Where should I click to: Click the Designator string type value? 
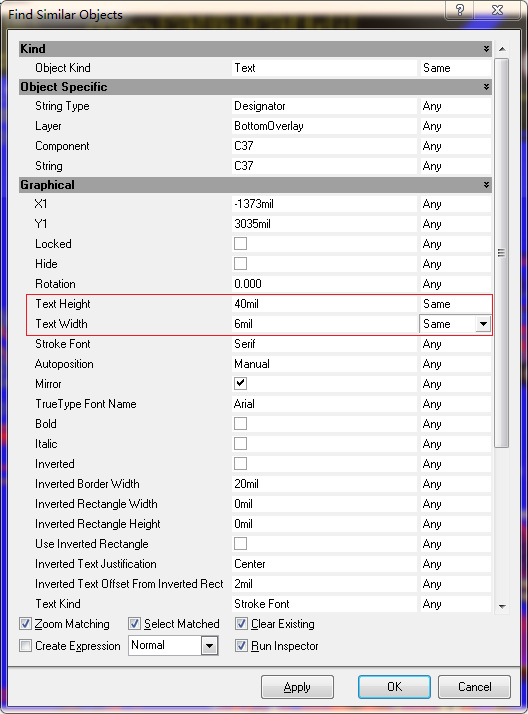pyautogui.click(x=324, y=106)
